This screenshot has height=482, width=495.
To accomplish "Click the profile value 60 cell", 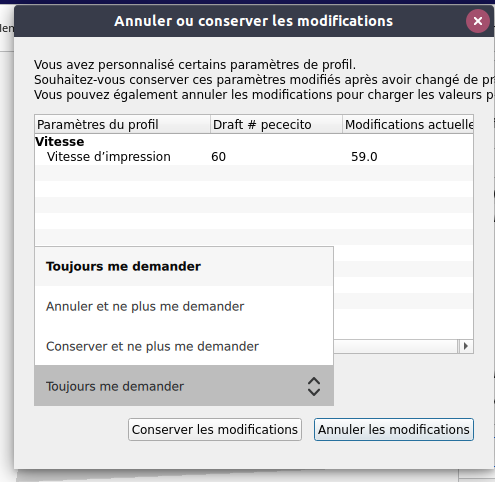I will pyautogui.click(x=219, y=157).
